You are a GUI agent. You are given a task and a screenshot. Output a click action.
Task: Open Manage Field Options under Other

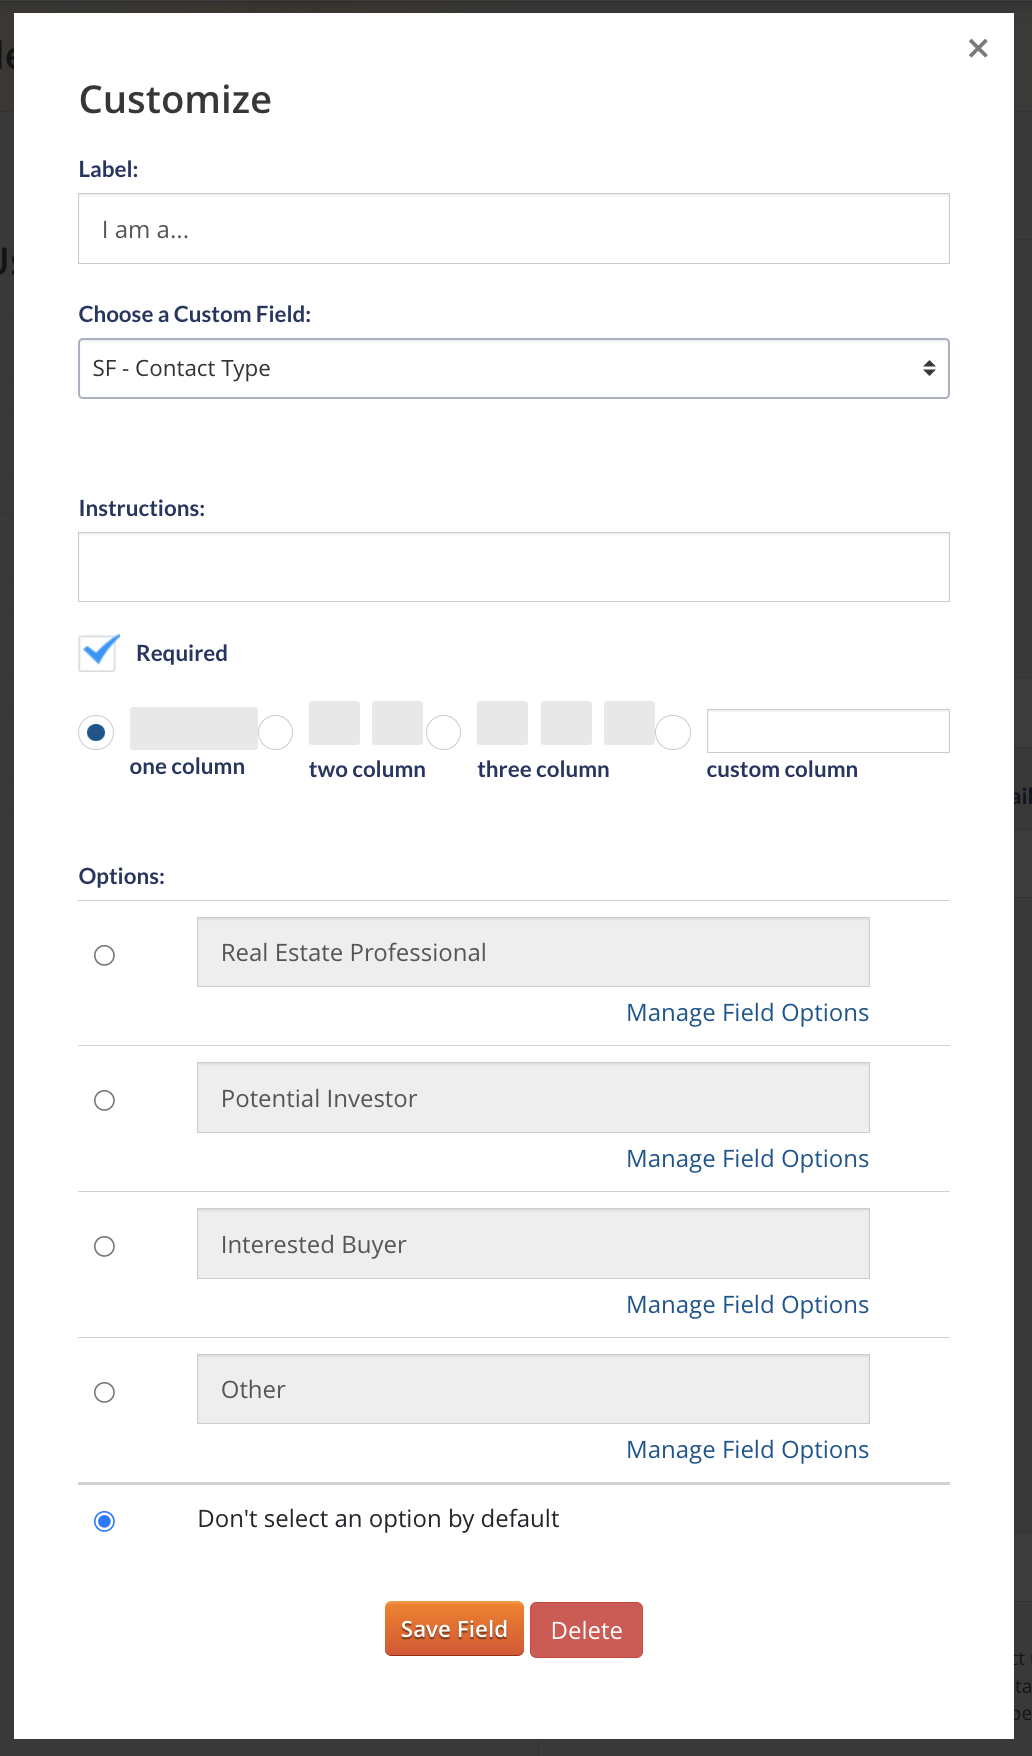click(x=747, y=1450)
